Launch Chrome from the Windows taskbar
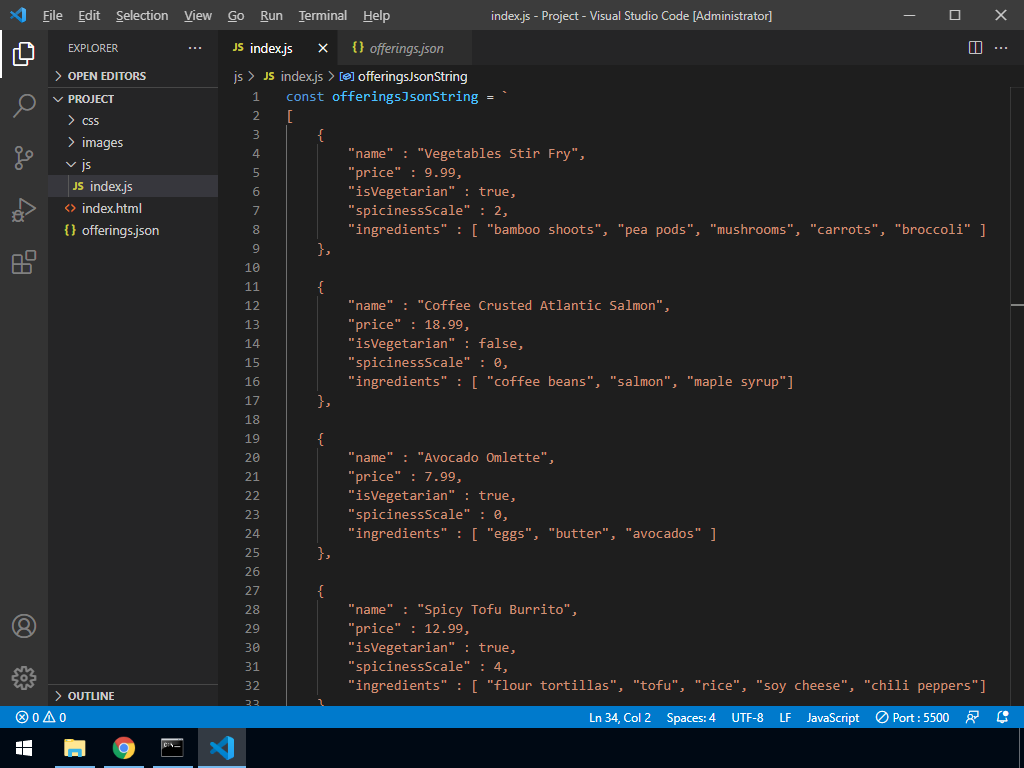Viewport: 1024px width, 768px height. (x=124, y=747)
